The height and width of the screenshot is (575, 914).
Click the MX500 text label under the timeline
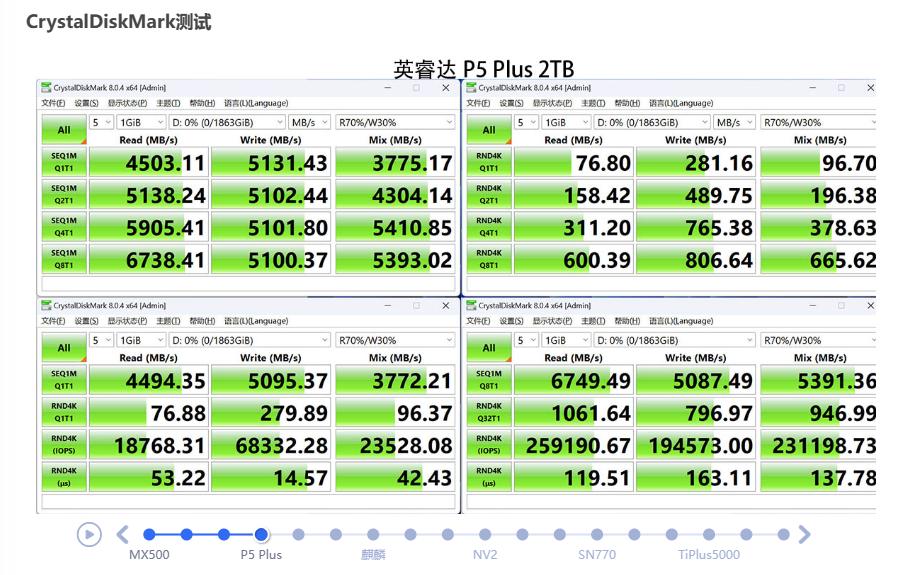[149, 555]
